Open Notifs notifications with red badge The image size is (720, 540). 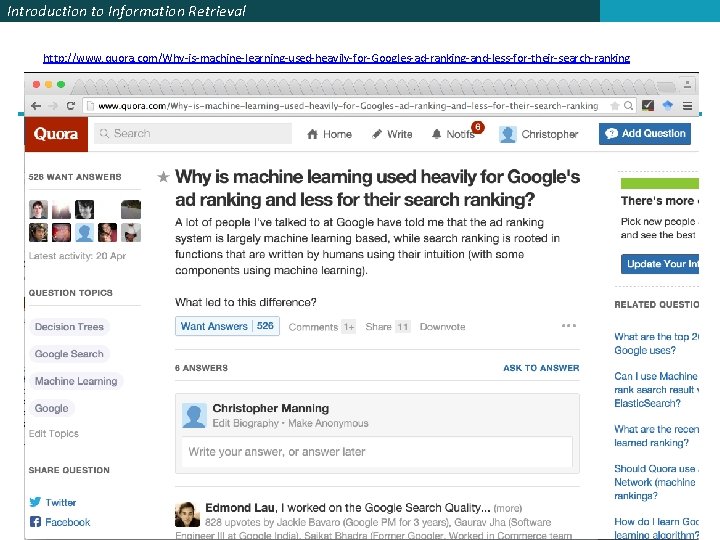click(456, 133)
